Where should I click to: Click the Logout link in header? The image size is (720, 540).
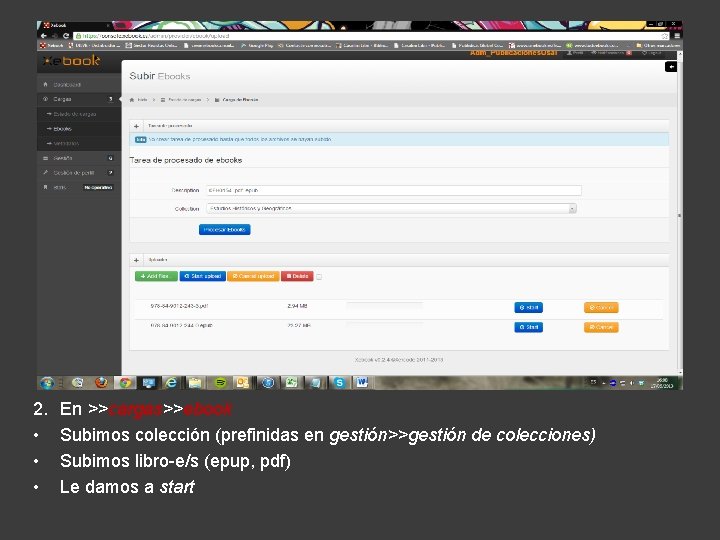pos(652,53)
